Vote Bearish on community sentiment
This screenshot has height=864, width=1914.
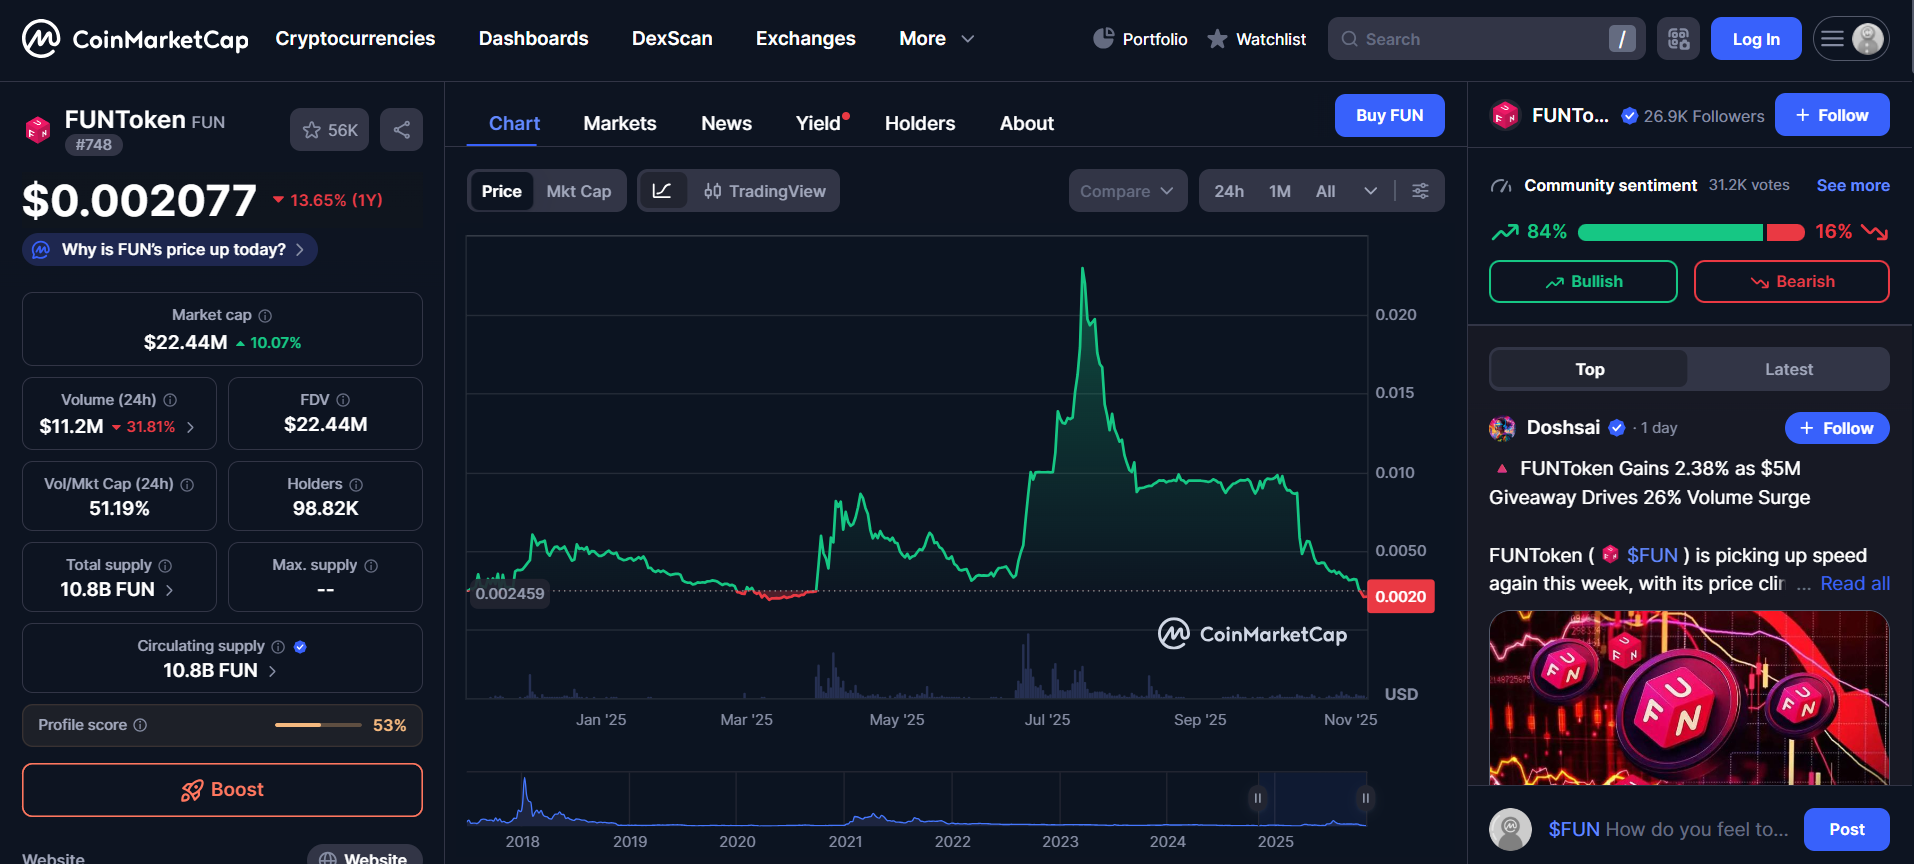1791,282
